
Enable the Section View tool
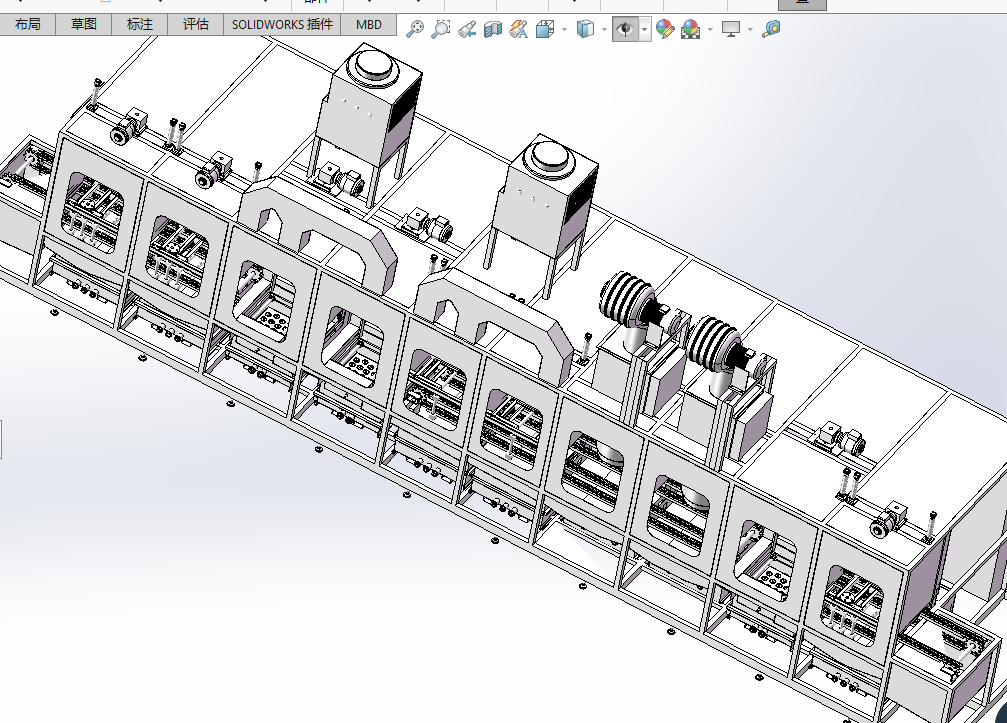(493, 30)
